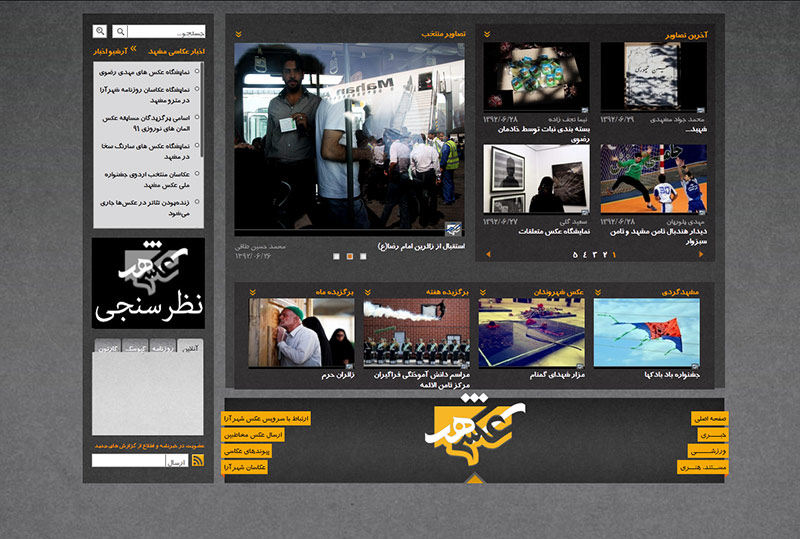
Task: Click gallery icon on نمایشگاه عکس متعلقات thumbnail
Action: click(585, 211)
